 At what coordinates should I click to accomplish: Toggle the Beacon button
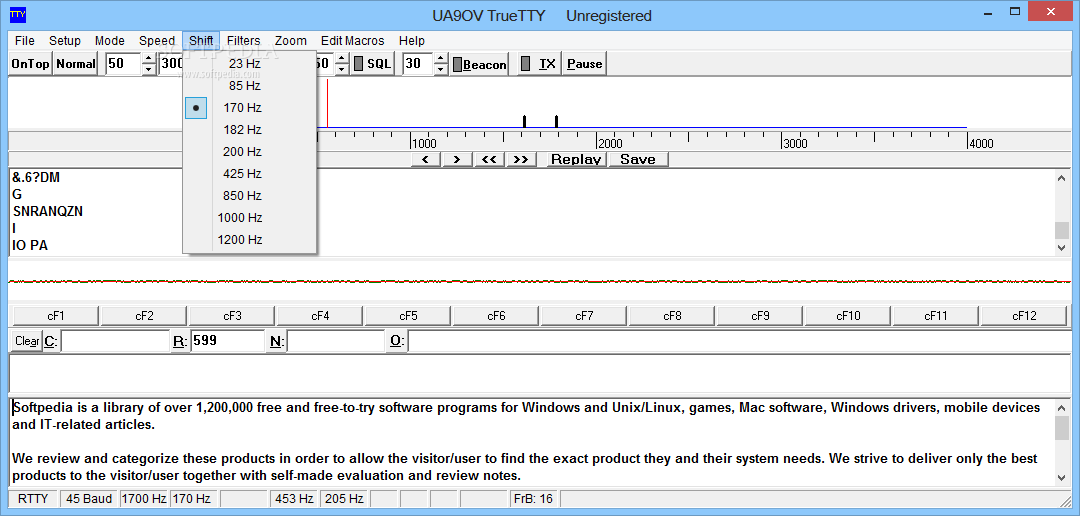(479, 64)
